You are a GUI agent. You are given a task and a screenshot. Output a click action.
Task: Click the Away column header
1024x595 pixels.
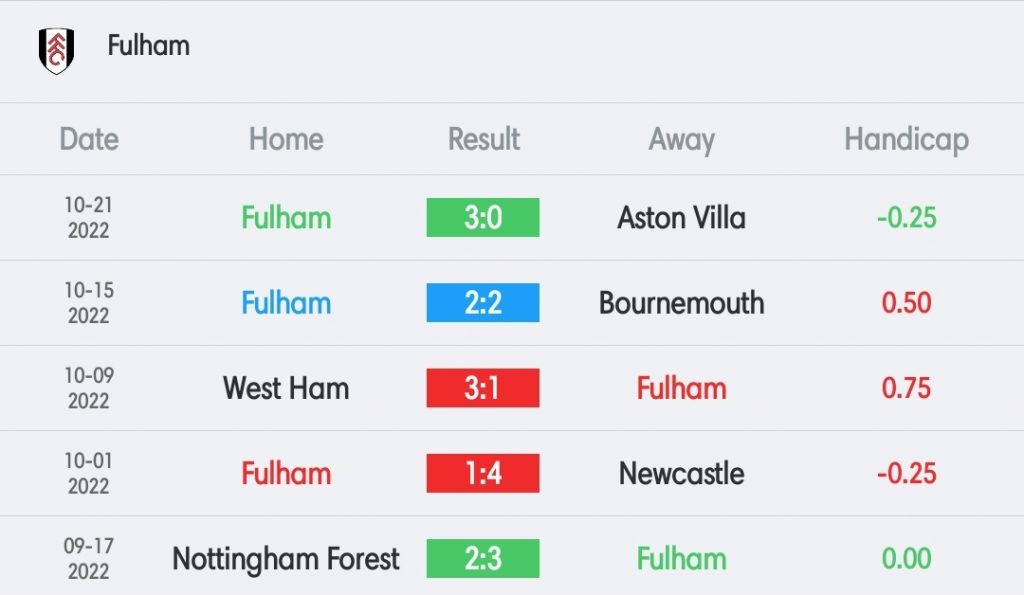(681, 140)
